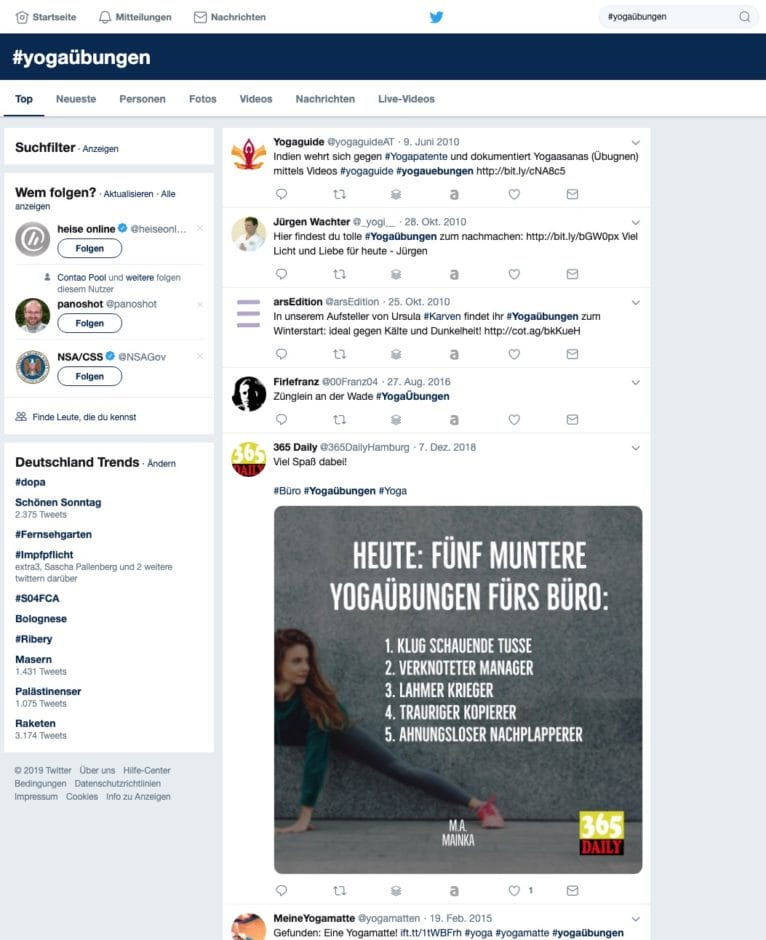Follow panoshot with the Folgen button
Viewport: 766px width, 940px height.
point(89,323)
